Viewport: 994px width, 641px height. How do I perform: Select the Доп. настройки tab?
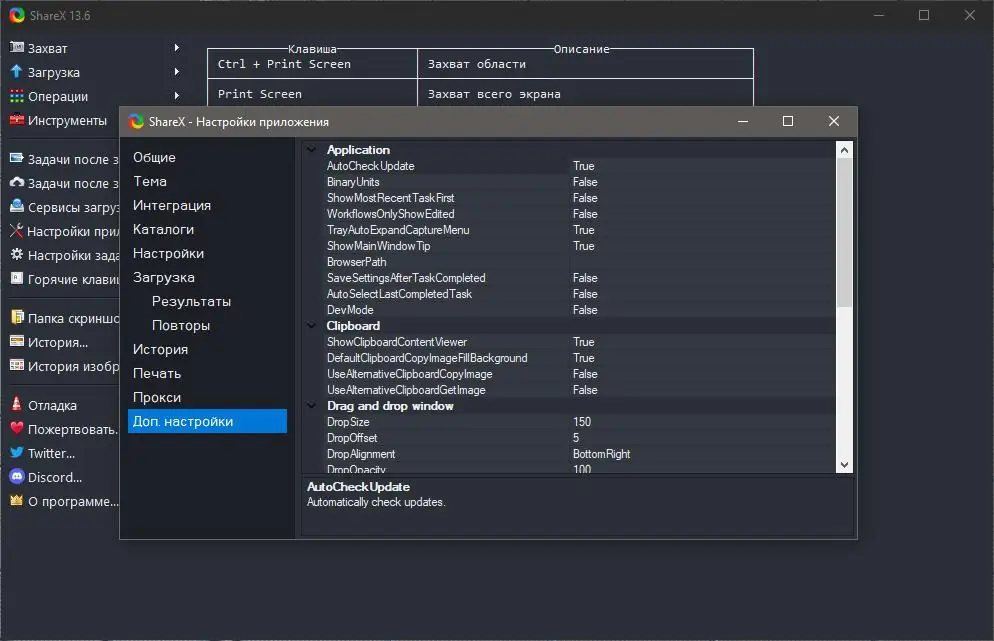click(x=207, y=421)
